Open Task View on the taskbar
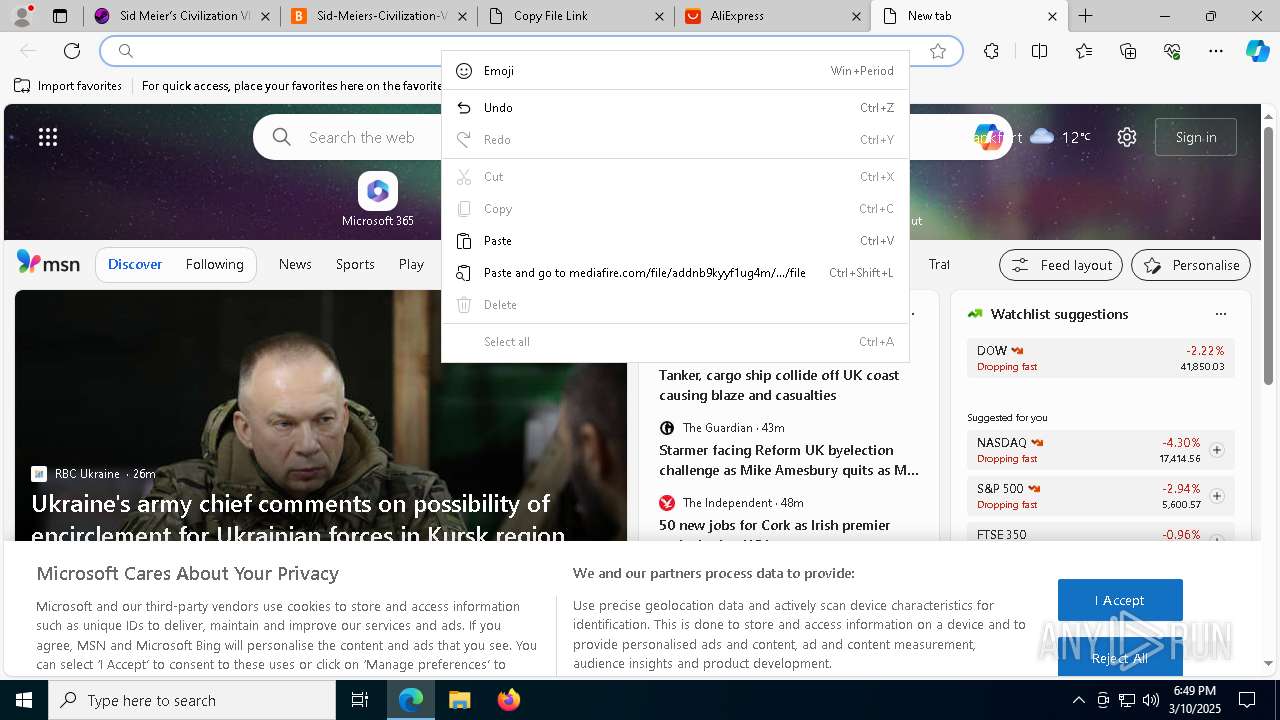This screenshot has height=720, width=1280. click(x=360, y=700)
